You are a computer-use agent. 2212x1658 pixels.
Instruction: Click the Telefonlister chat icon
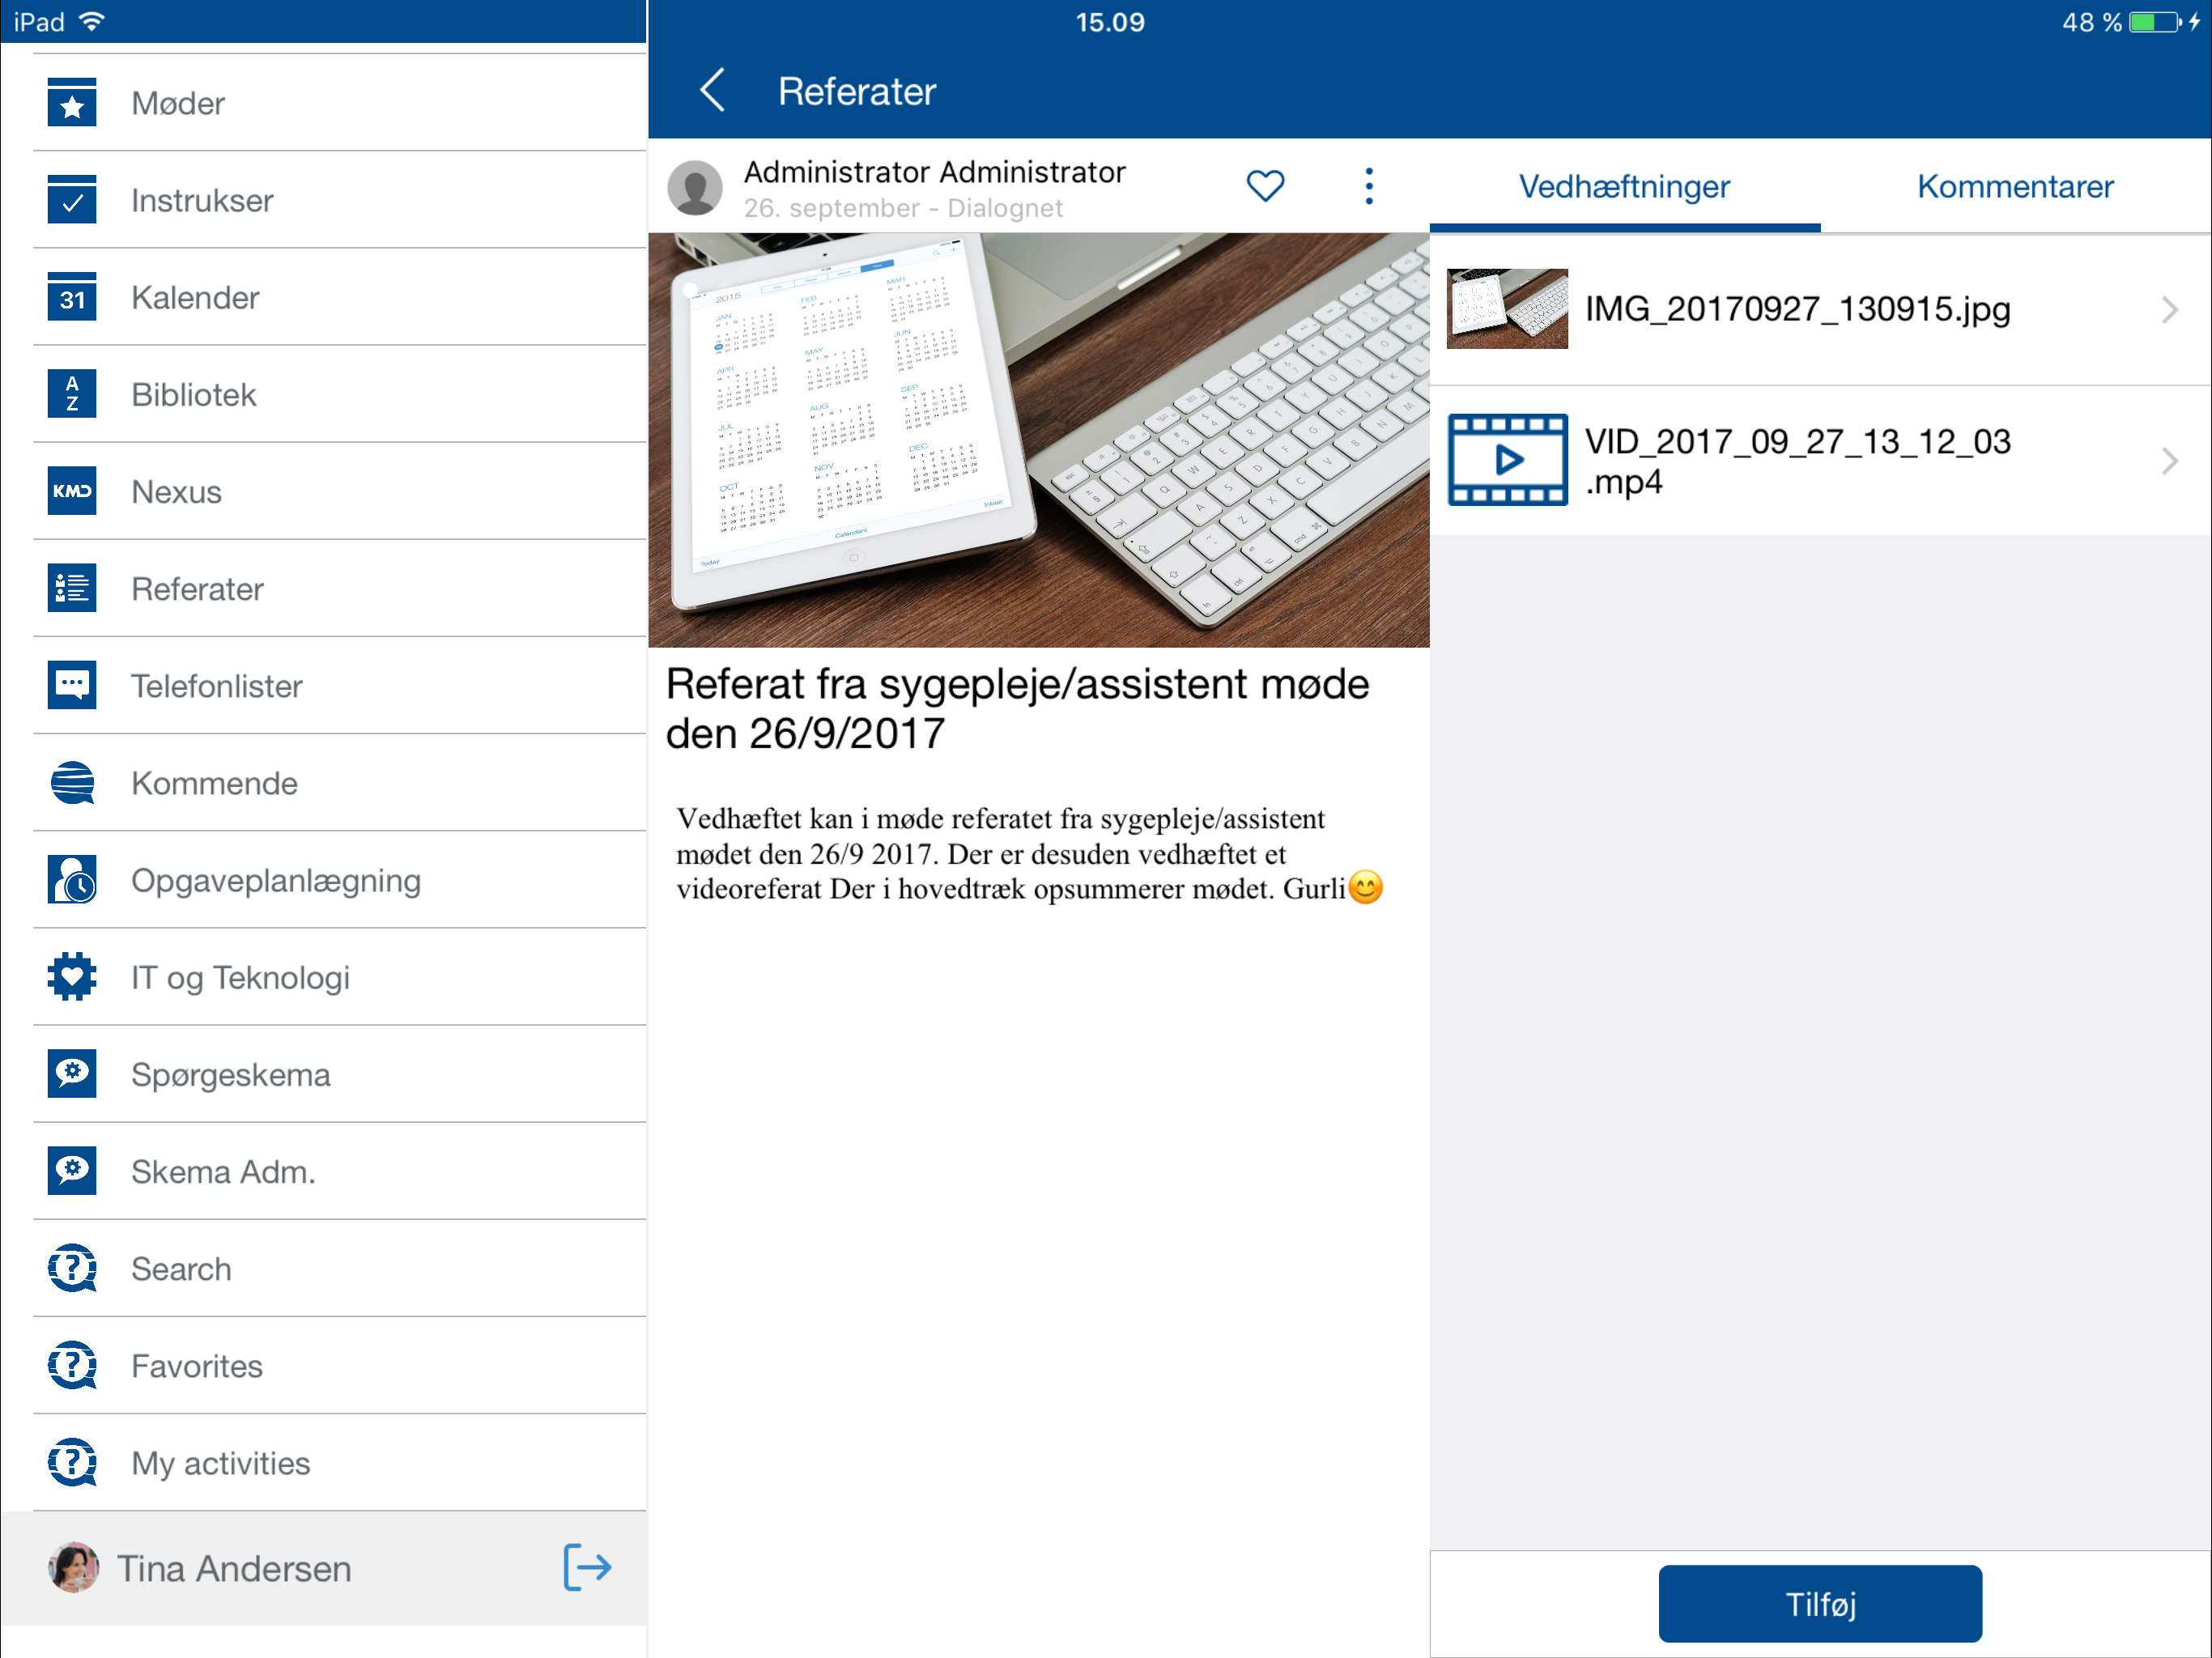tap(72, 685)
